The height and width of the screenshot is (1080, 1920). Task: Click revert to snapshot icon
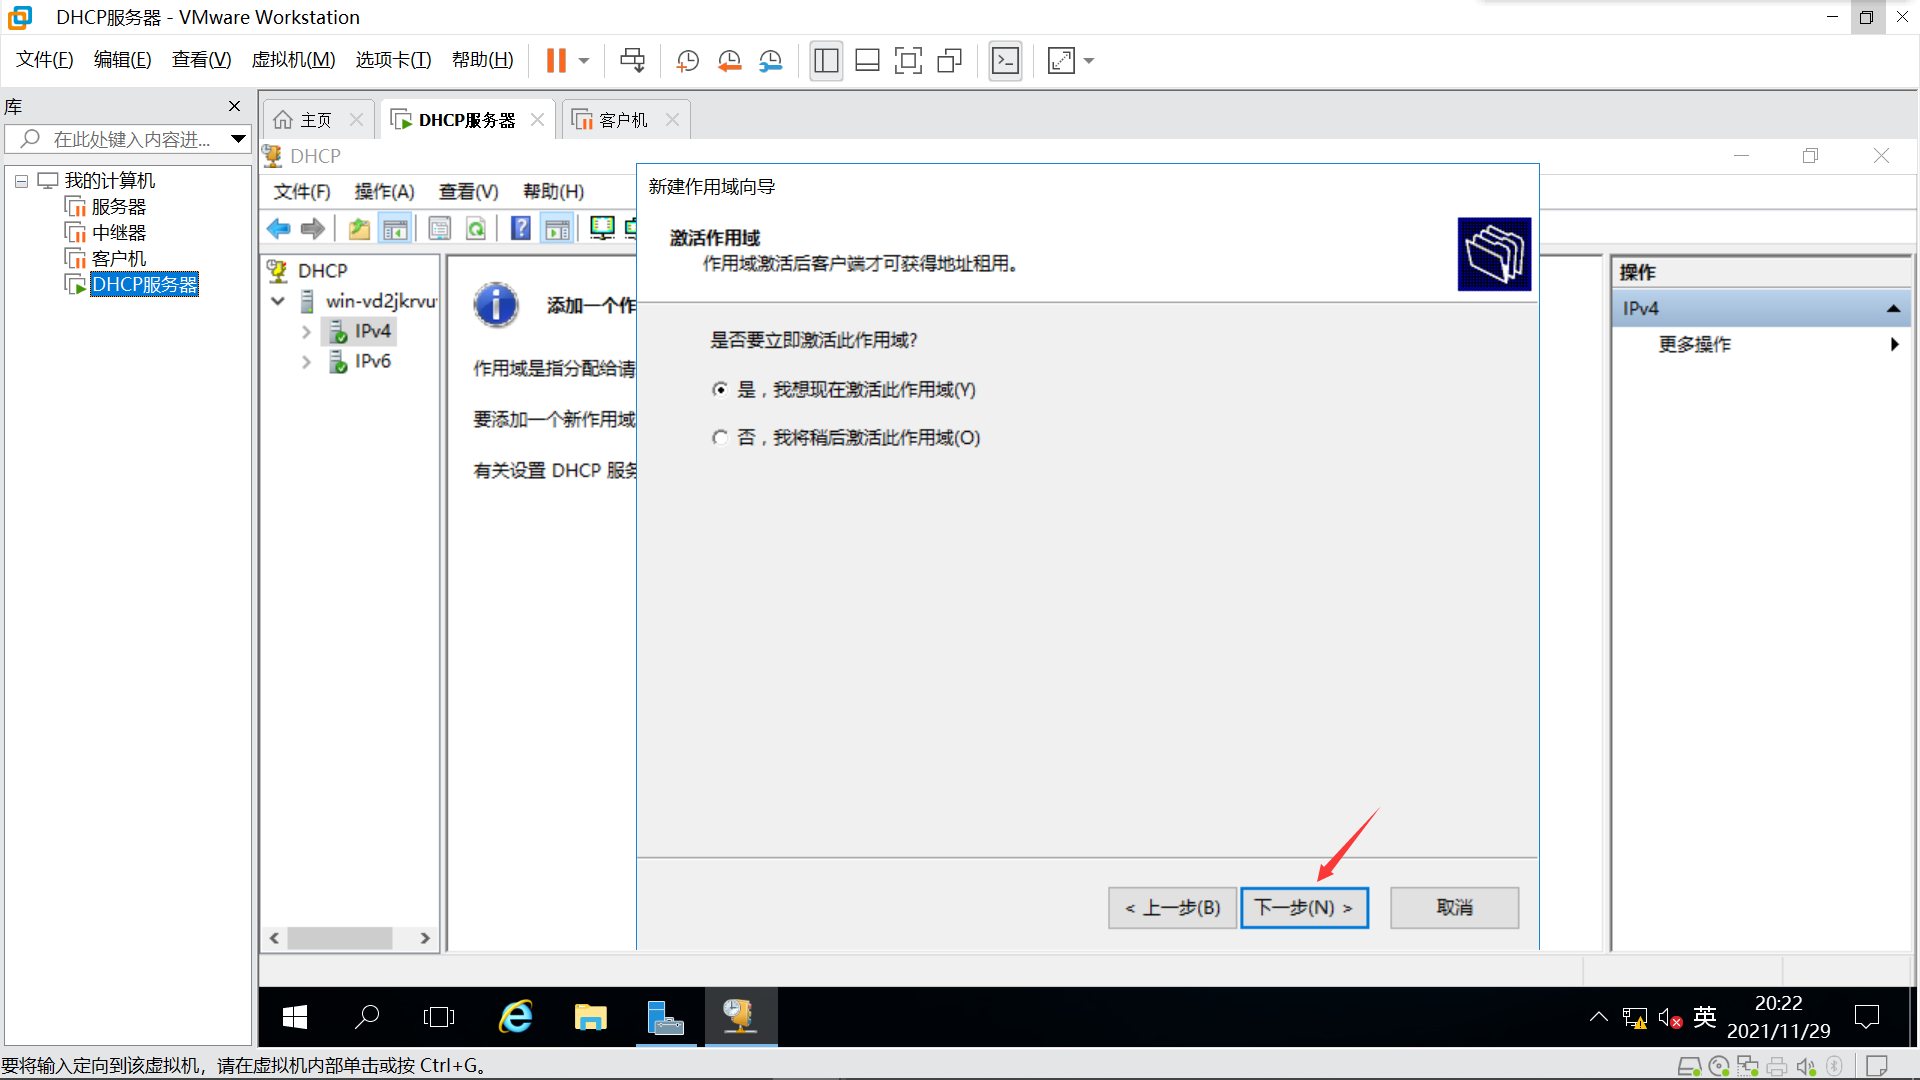(729, 61)
